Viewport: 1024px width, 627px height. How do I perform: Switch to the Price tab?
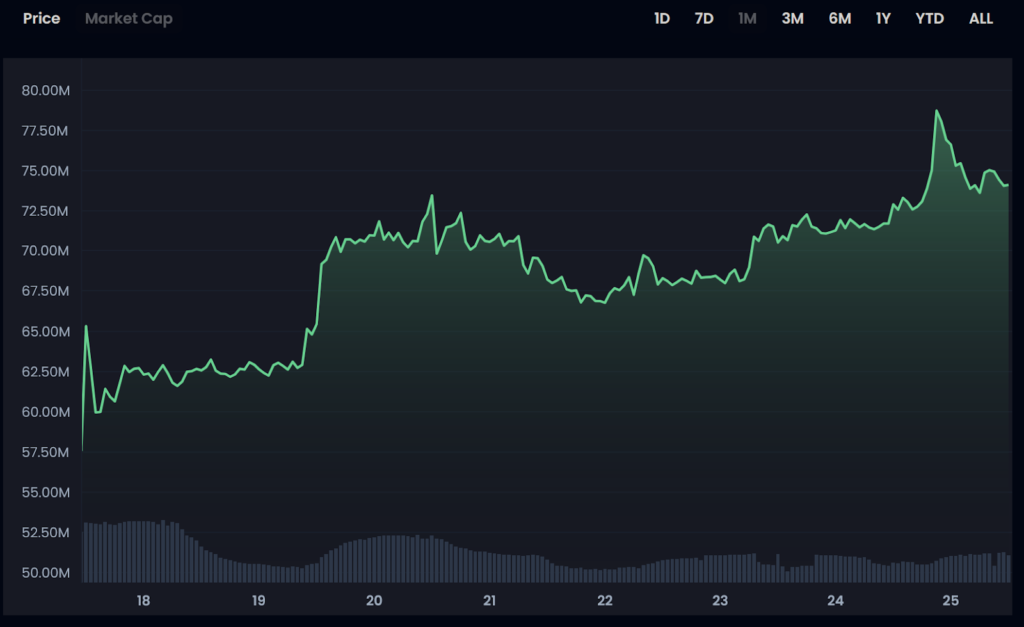(42, 19)
